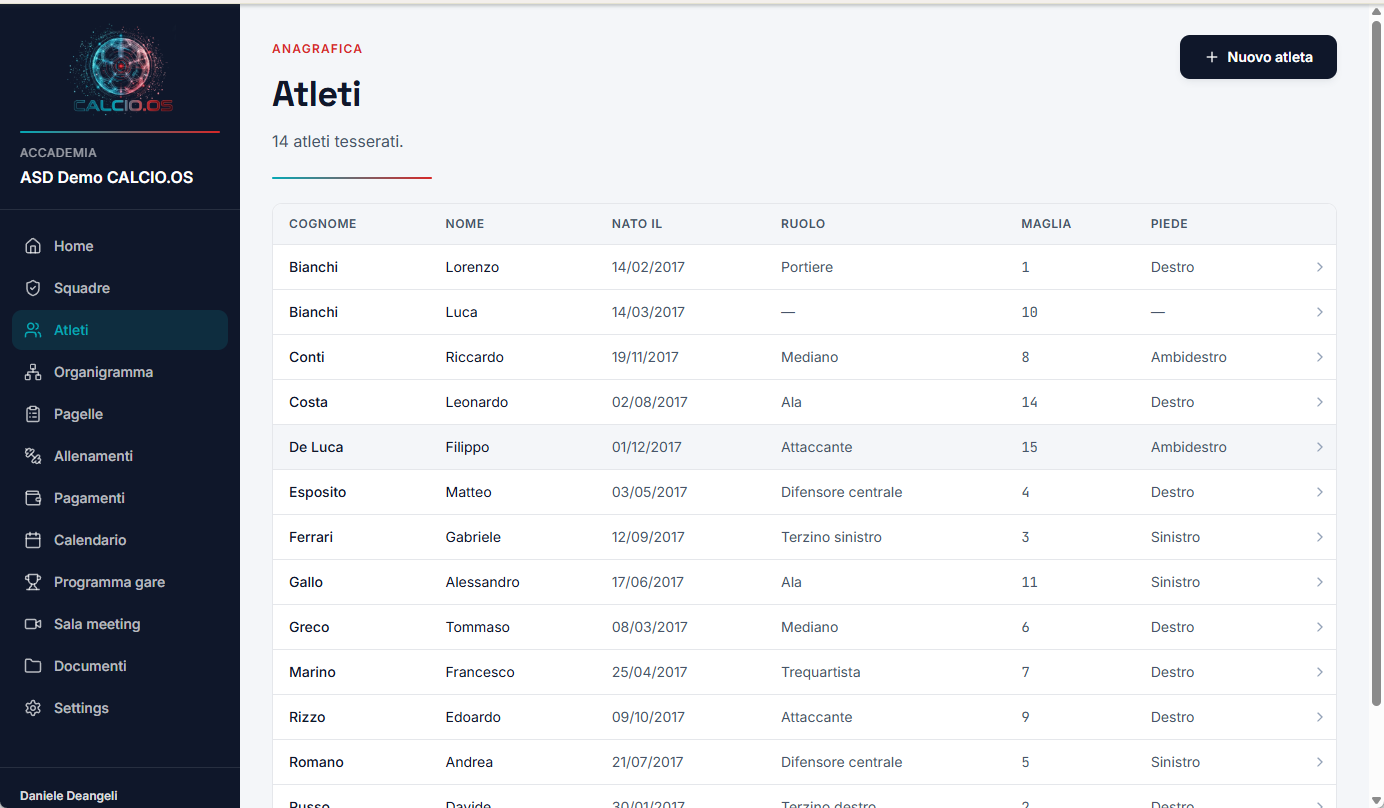Click the NOME column header

pos(465,224)
